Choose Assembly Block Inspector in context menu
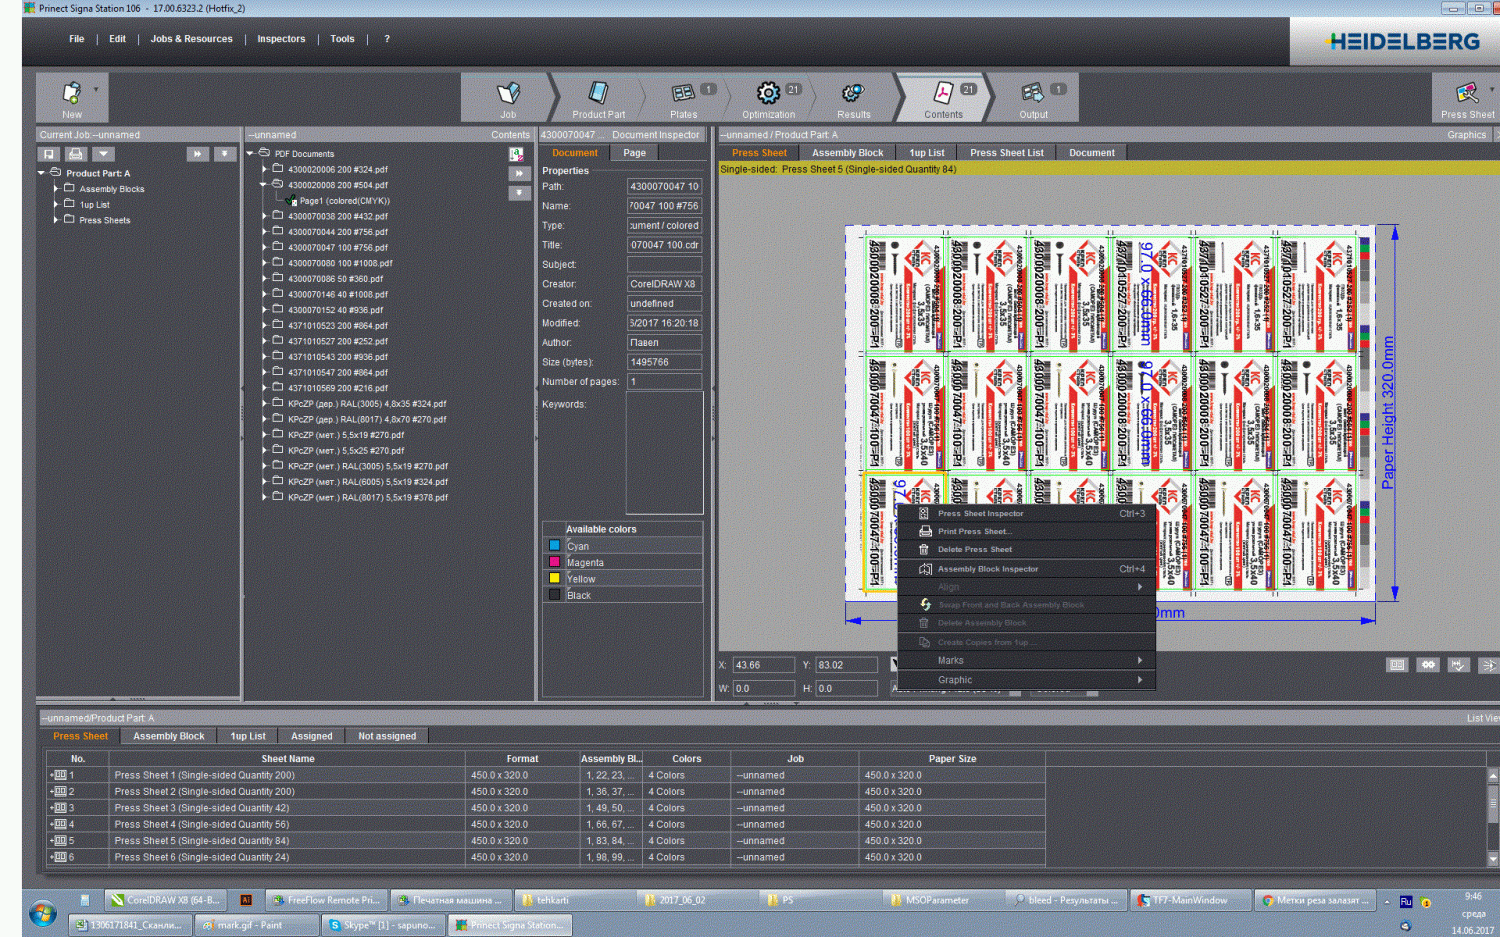This screenshot has height=937, width=1500. coord(1026,568)
